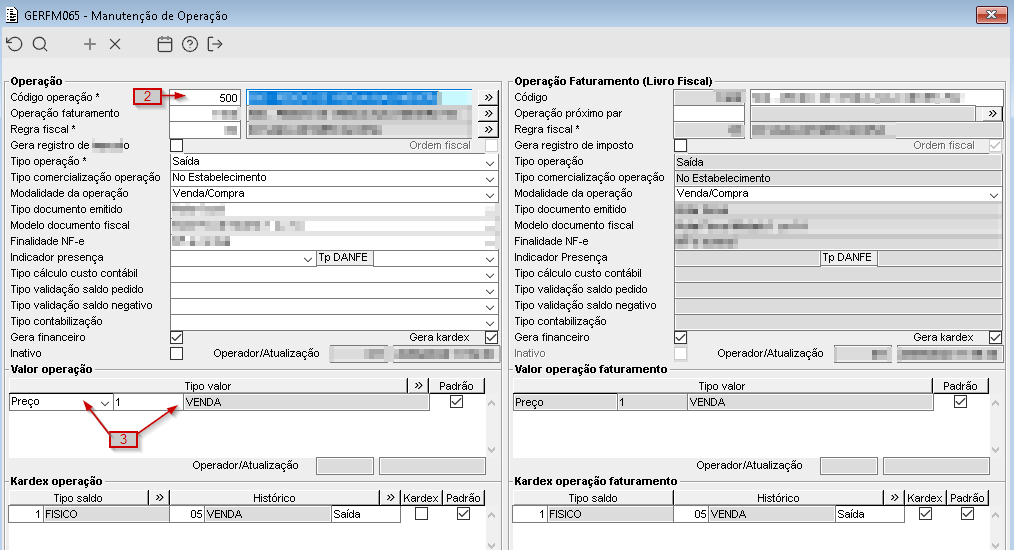Click the document icon in the title bar

pyautogui.click(x=12, y=15)
